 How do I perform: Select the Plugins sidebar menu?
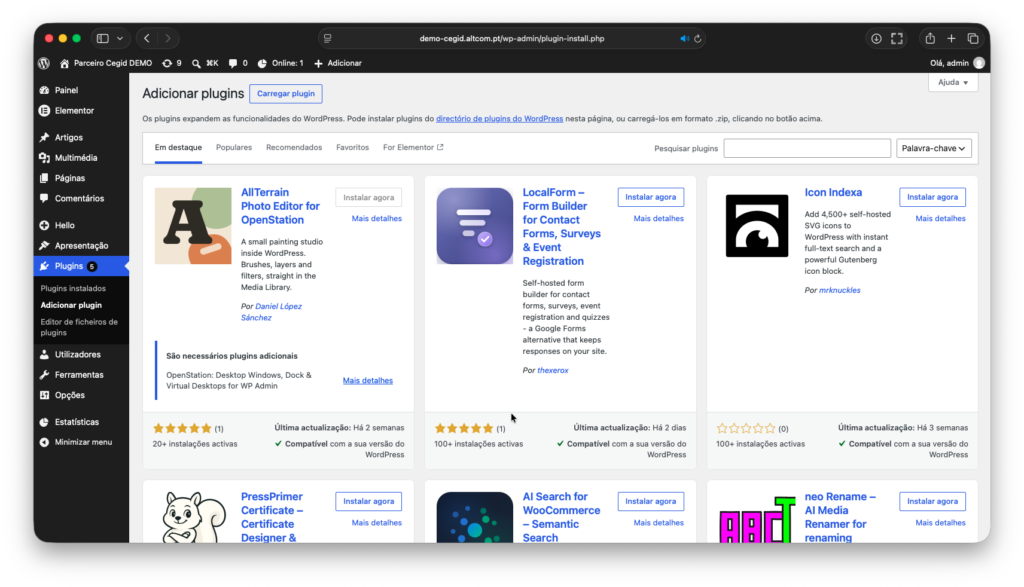tap(81, 266)
